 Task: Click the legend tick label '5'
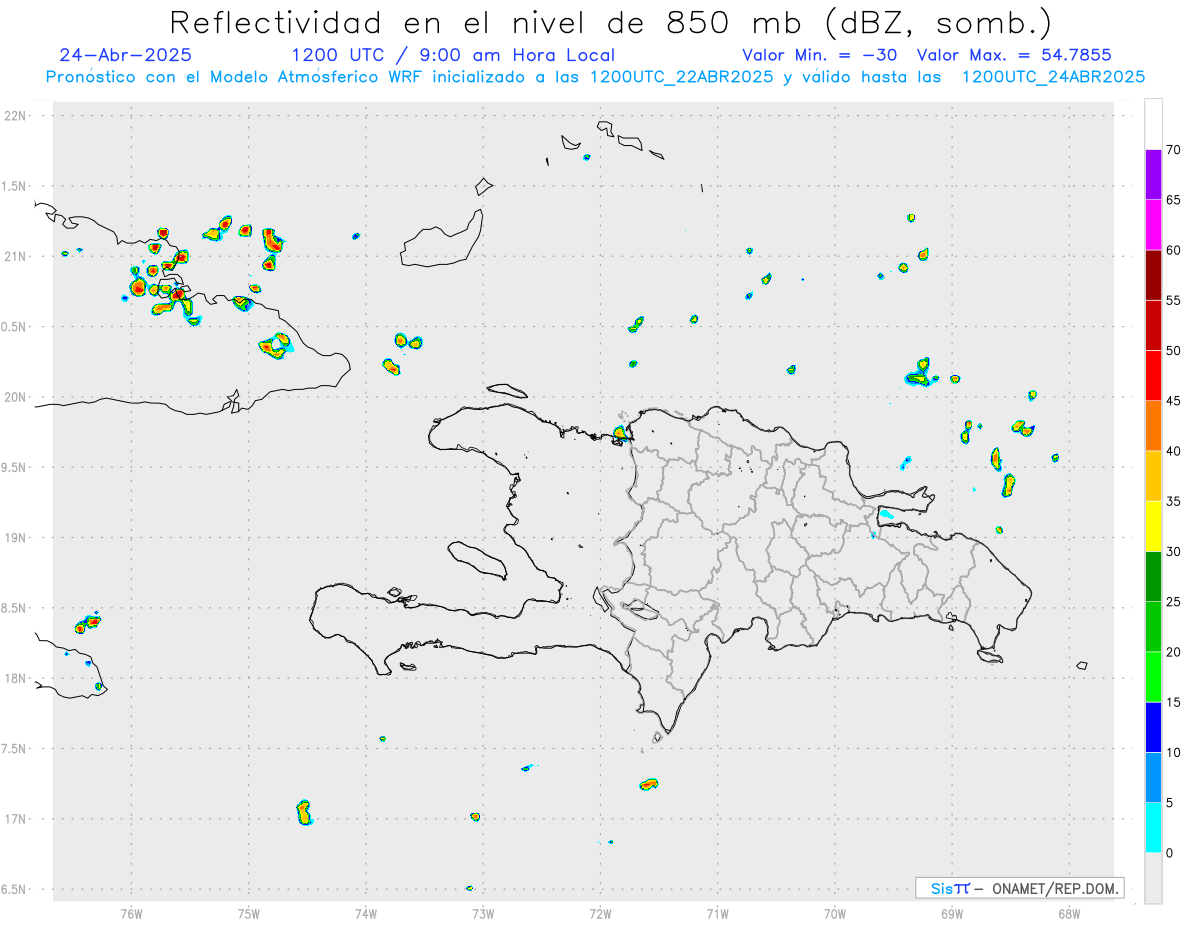pyautogui.click(x=1169, y=803)
